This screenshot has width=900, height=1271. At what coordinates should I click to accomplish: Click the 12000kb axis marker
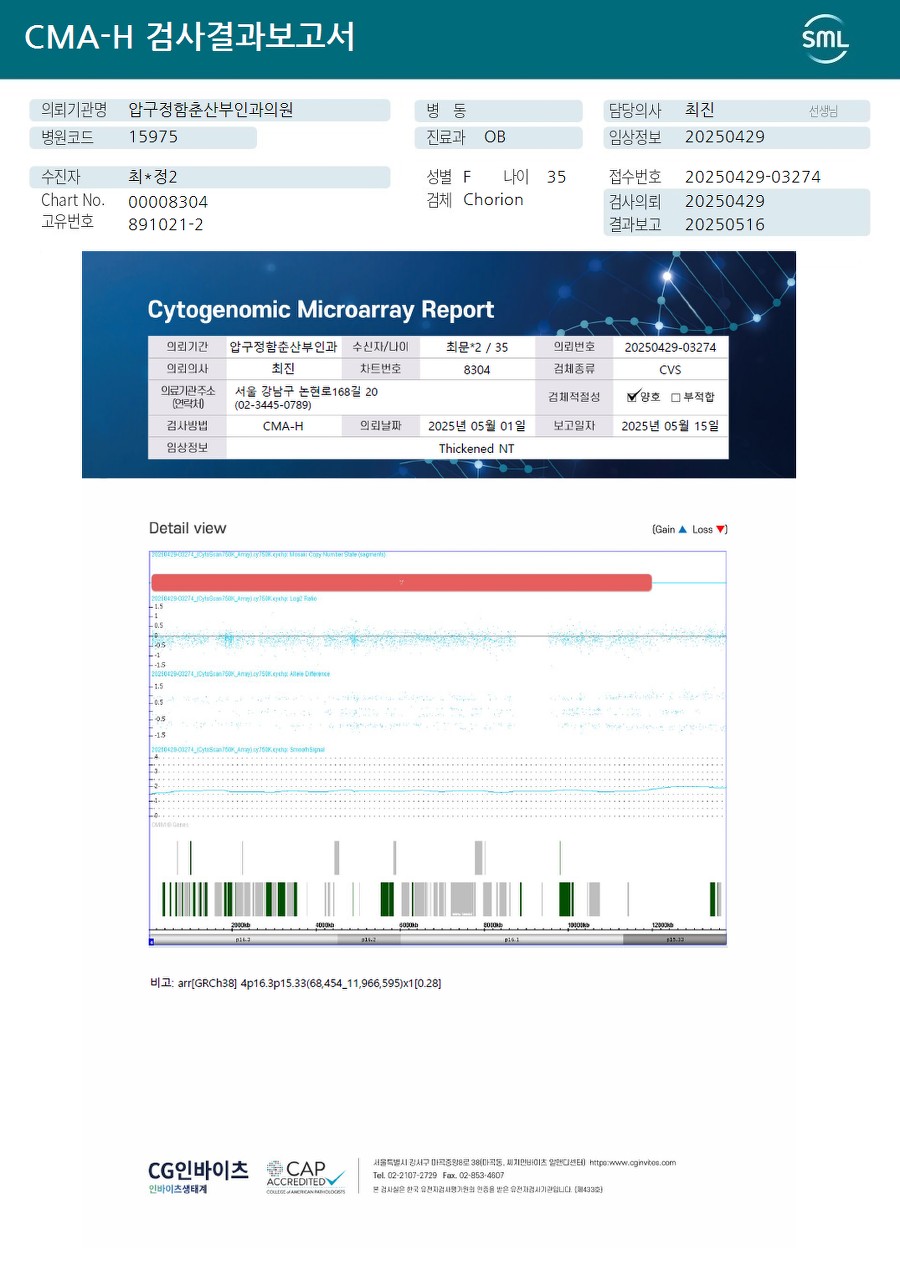click(x=662, y=926)
